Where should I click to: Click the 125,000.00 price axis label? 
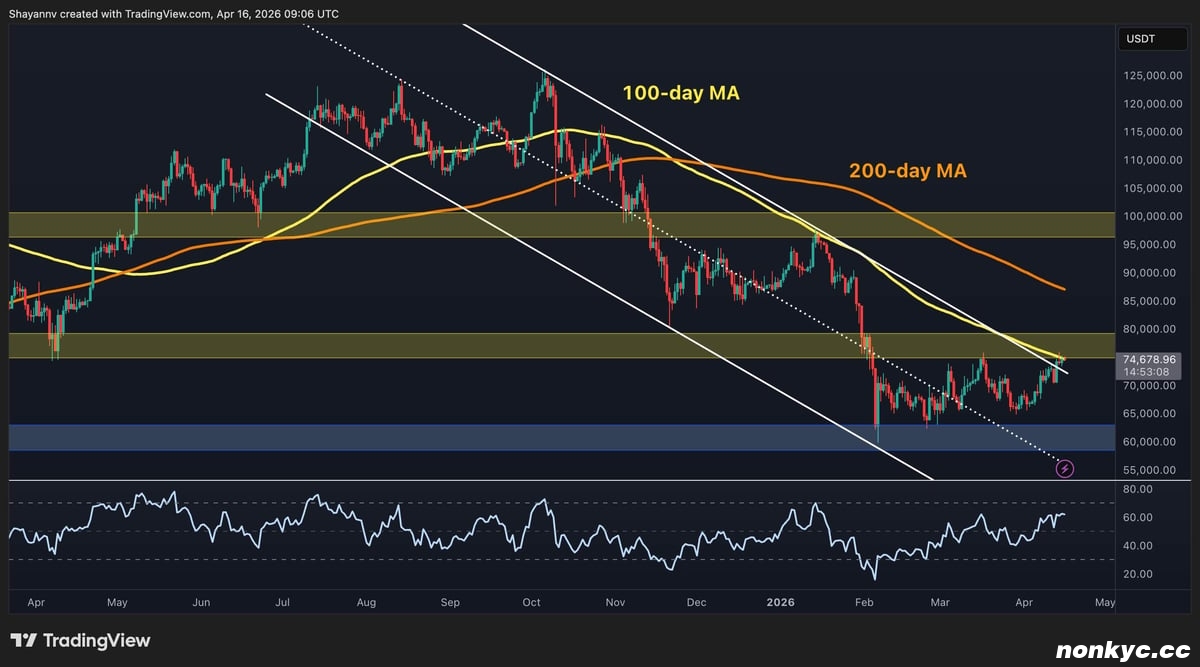click(1148, 76)
